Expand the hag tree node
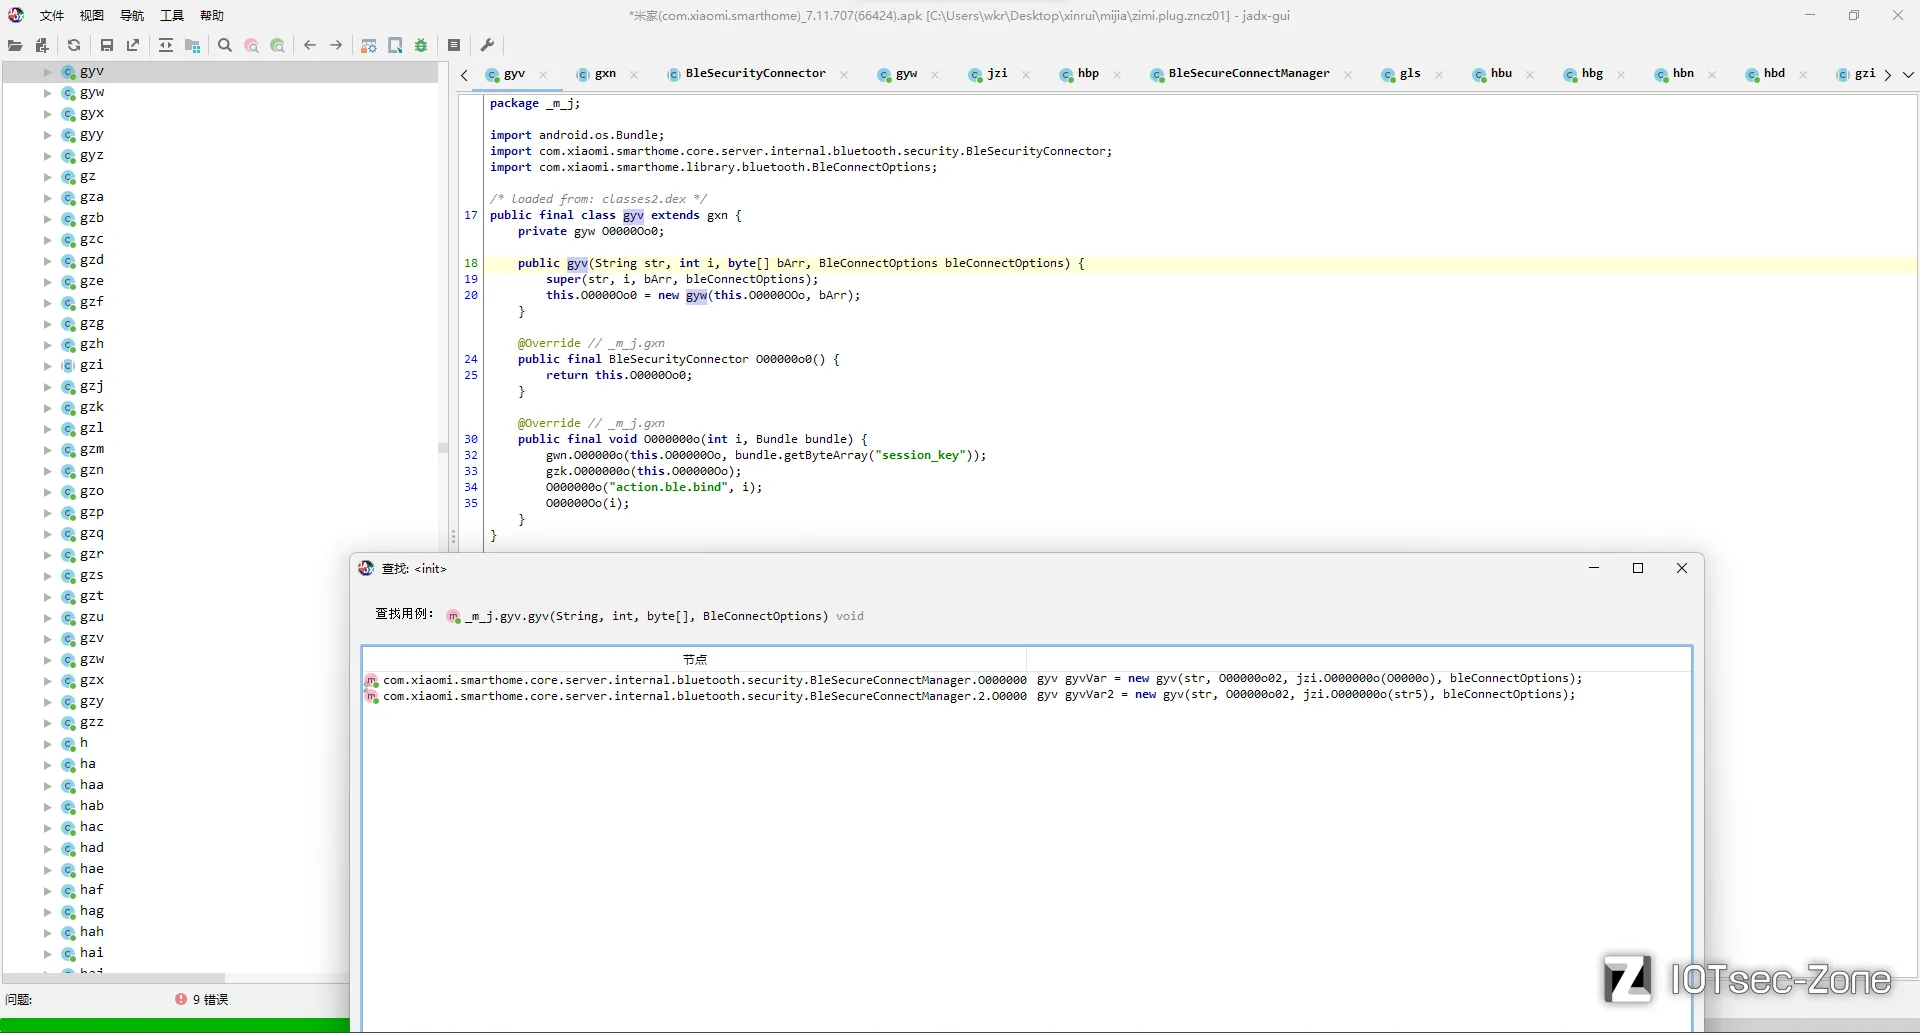 tap(47, 912)
